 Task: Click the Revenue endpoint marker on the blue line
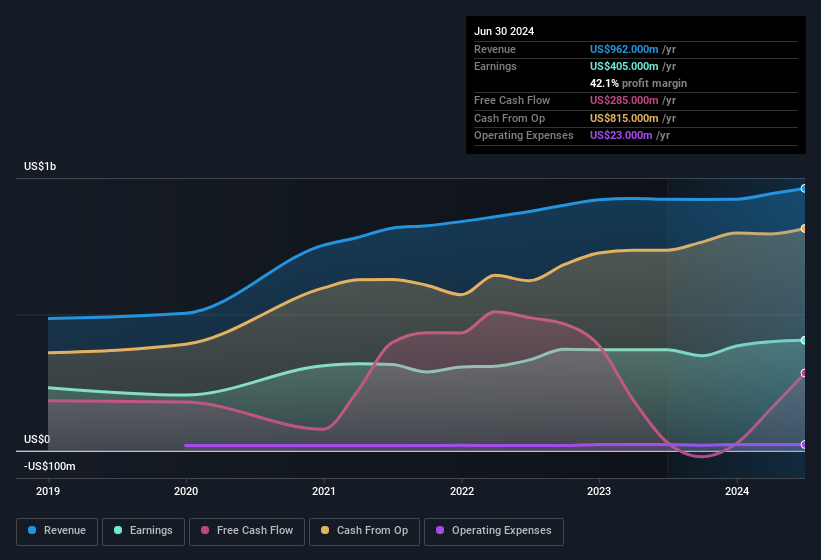point(804,188)
